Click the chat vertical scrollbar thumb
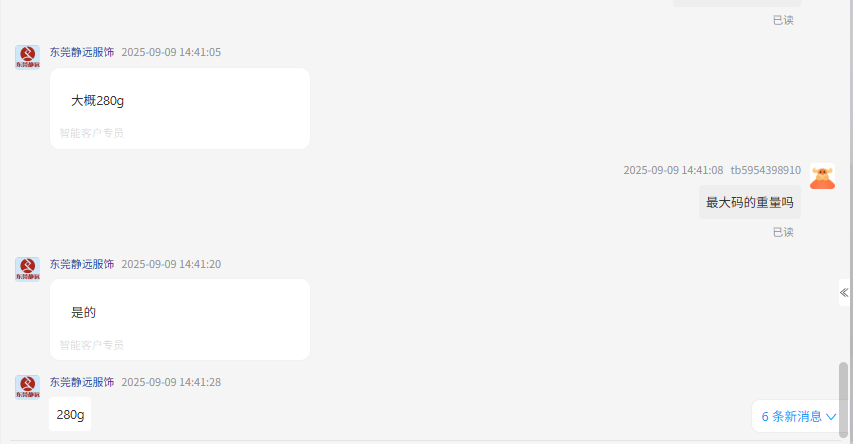The height and width of the screenshot is (444, 853). coord(843,399)
